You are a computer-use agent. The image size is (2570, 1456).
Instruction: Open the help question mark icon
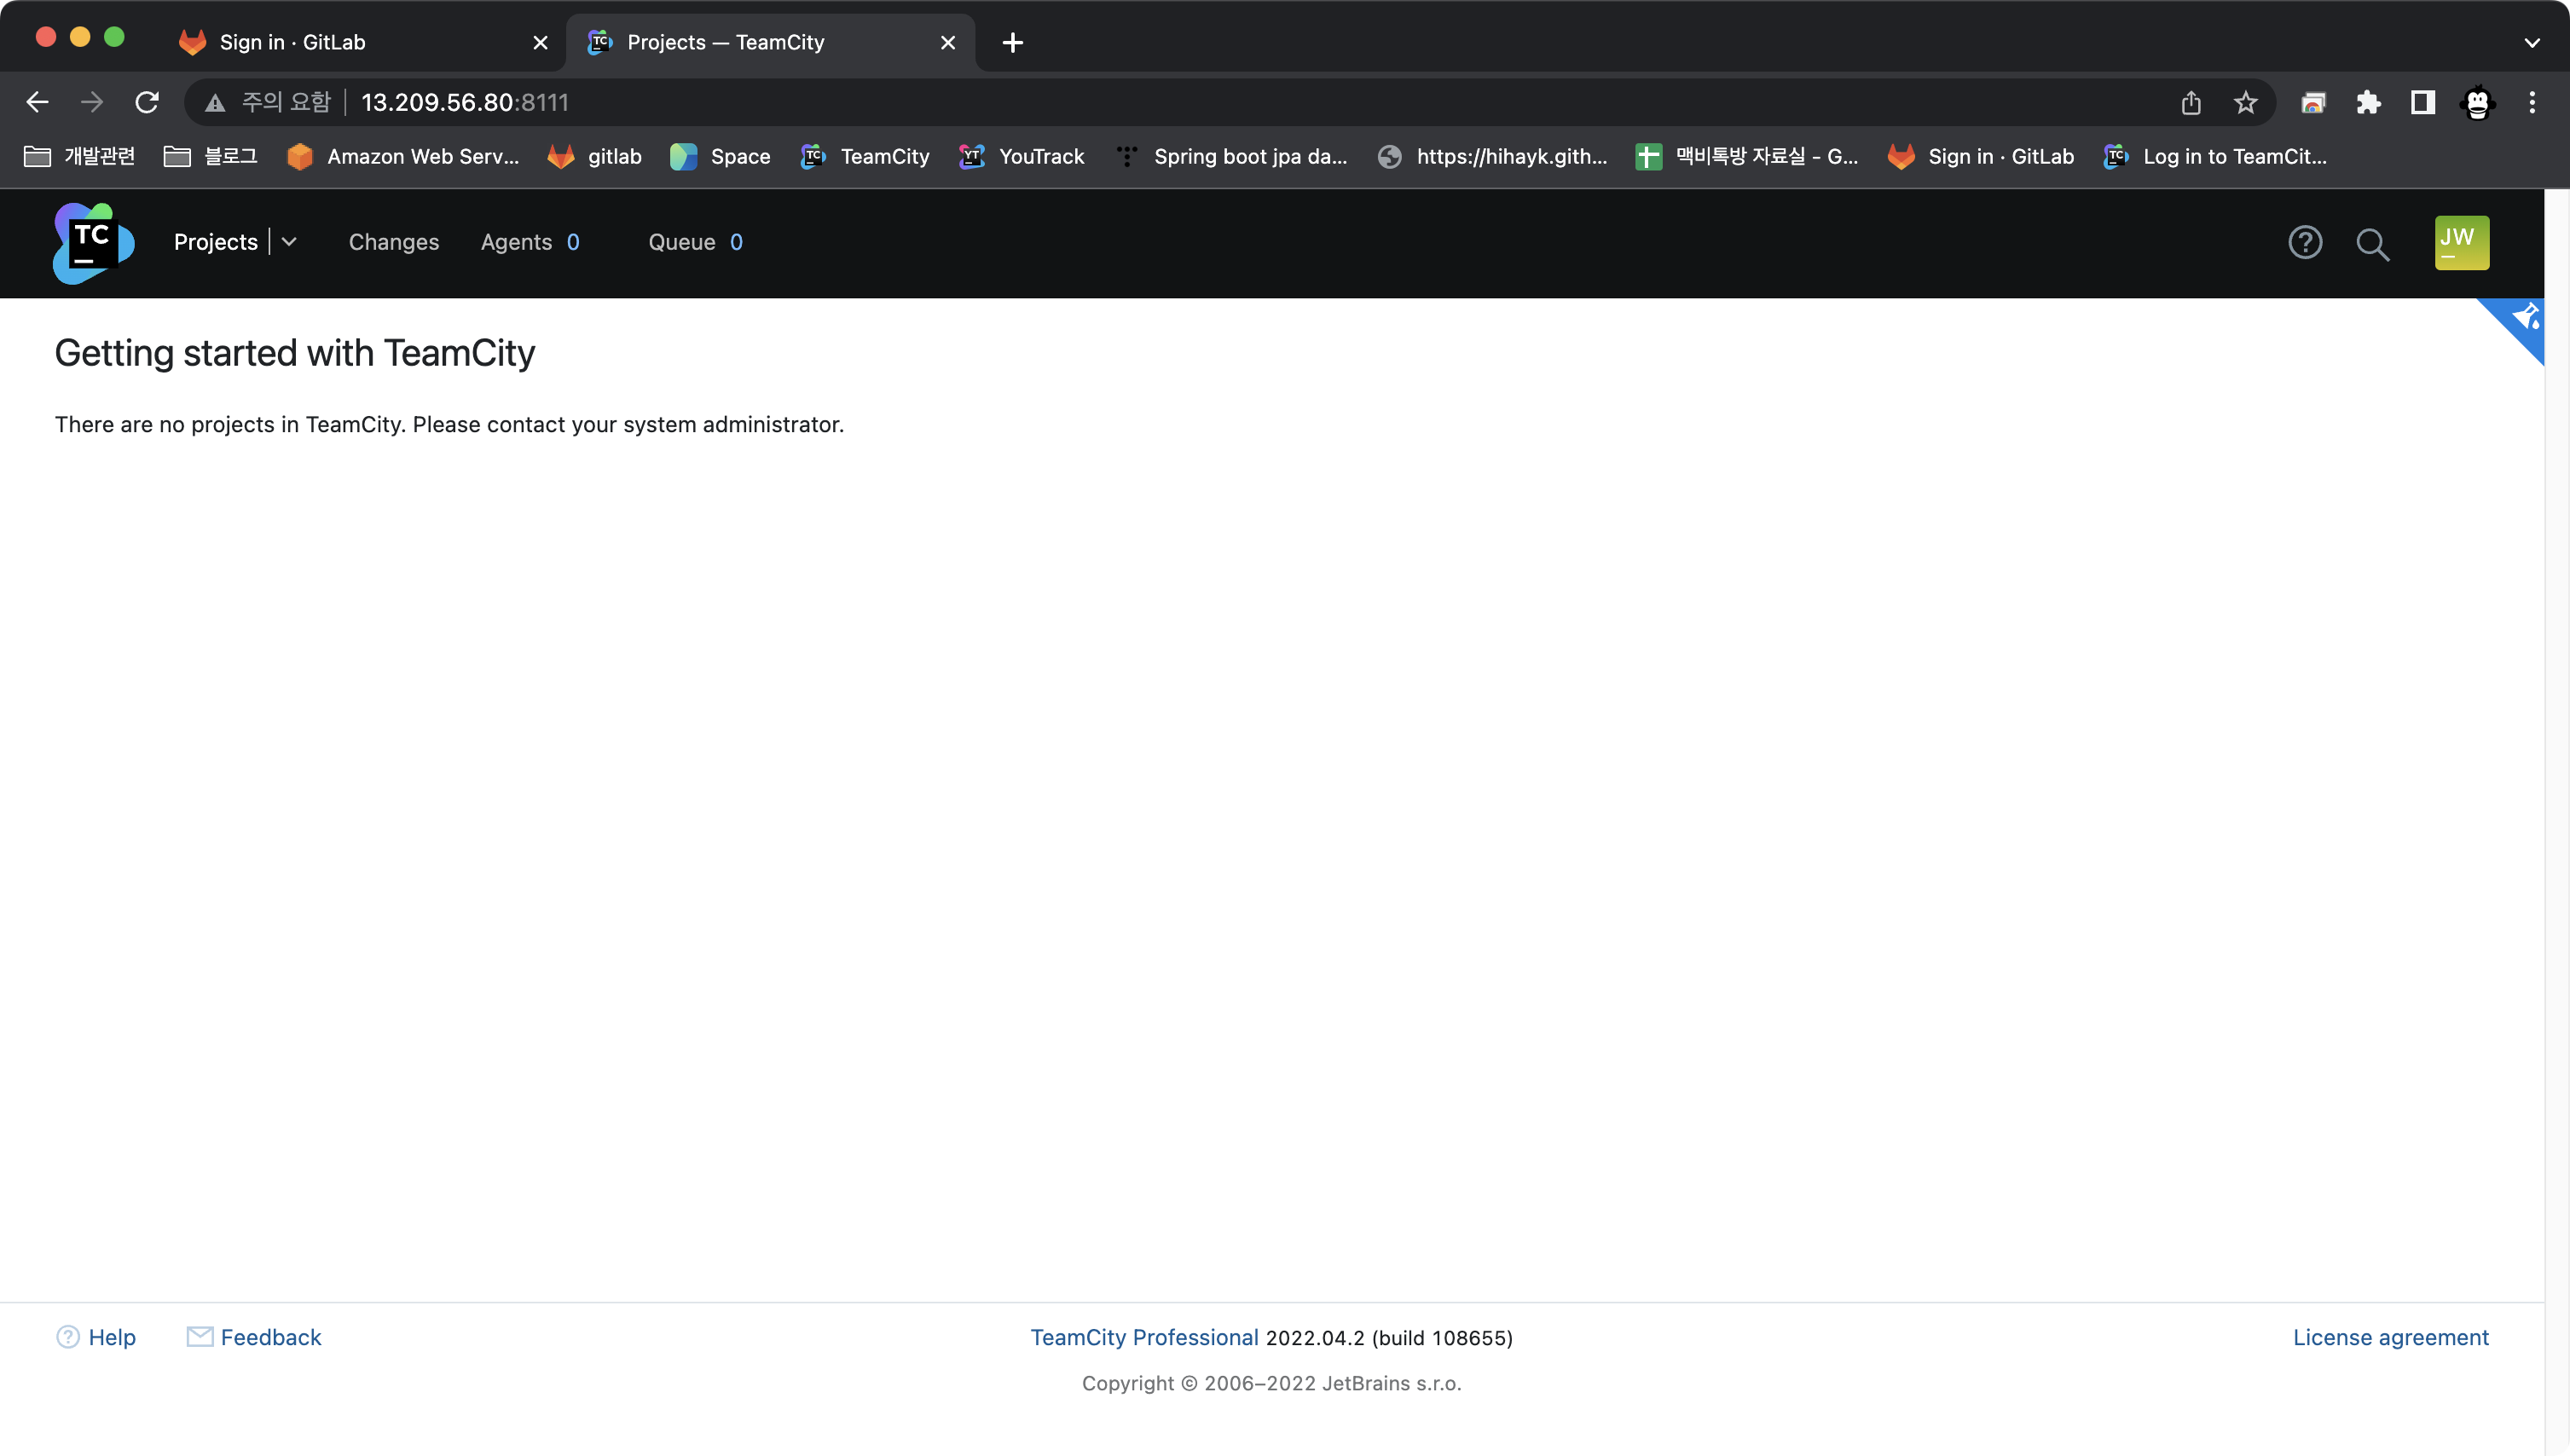tap(2305, 243)
